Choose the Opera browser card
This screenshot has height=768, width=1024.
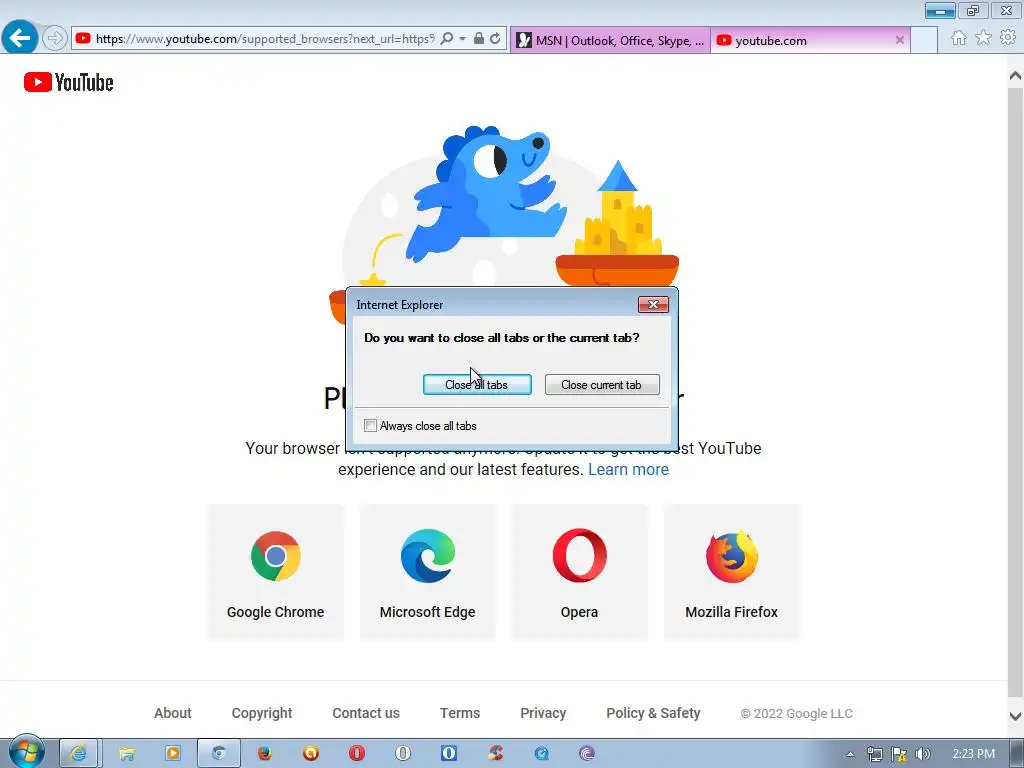pyautogui.click(x=579, y=572)
